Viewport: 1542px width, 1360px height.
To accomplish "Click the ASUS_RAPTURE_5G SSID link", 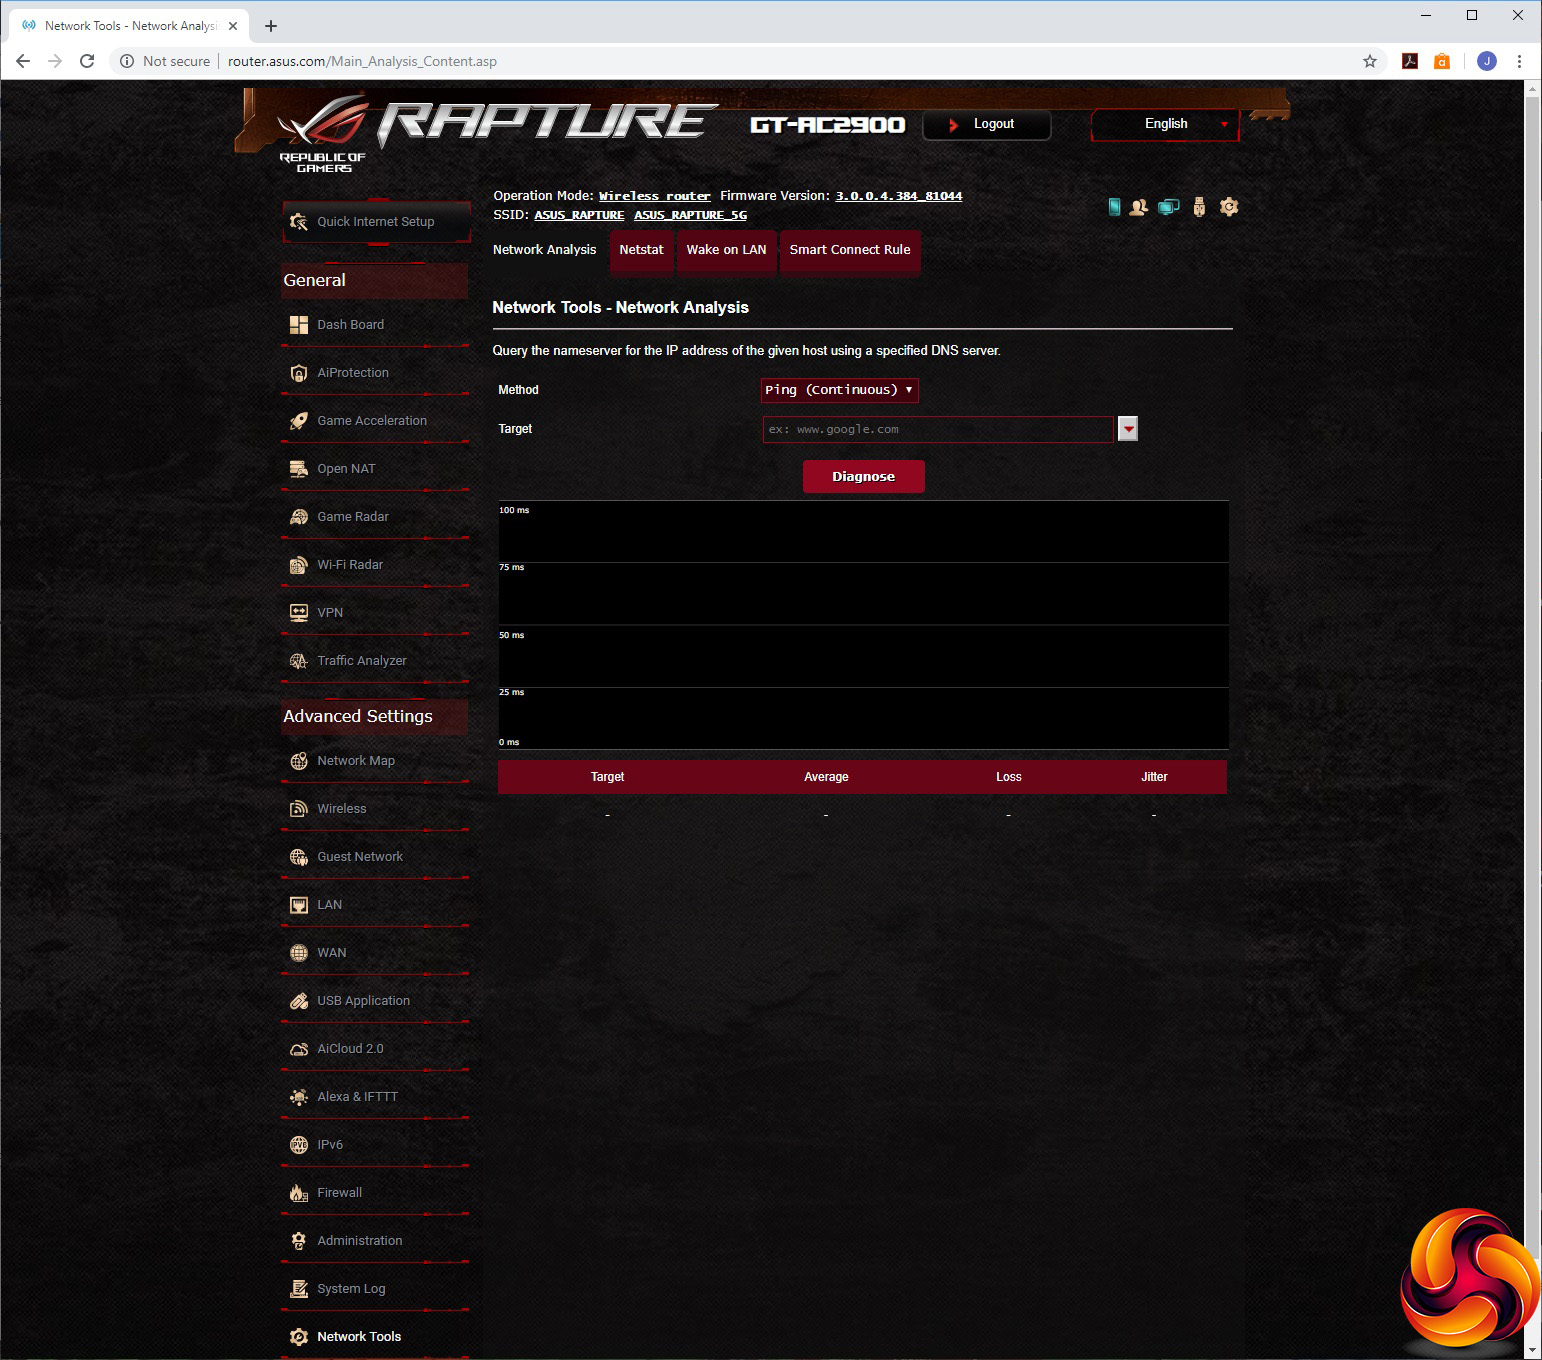I will point(691,215).
